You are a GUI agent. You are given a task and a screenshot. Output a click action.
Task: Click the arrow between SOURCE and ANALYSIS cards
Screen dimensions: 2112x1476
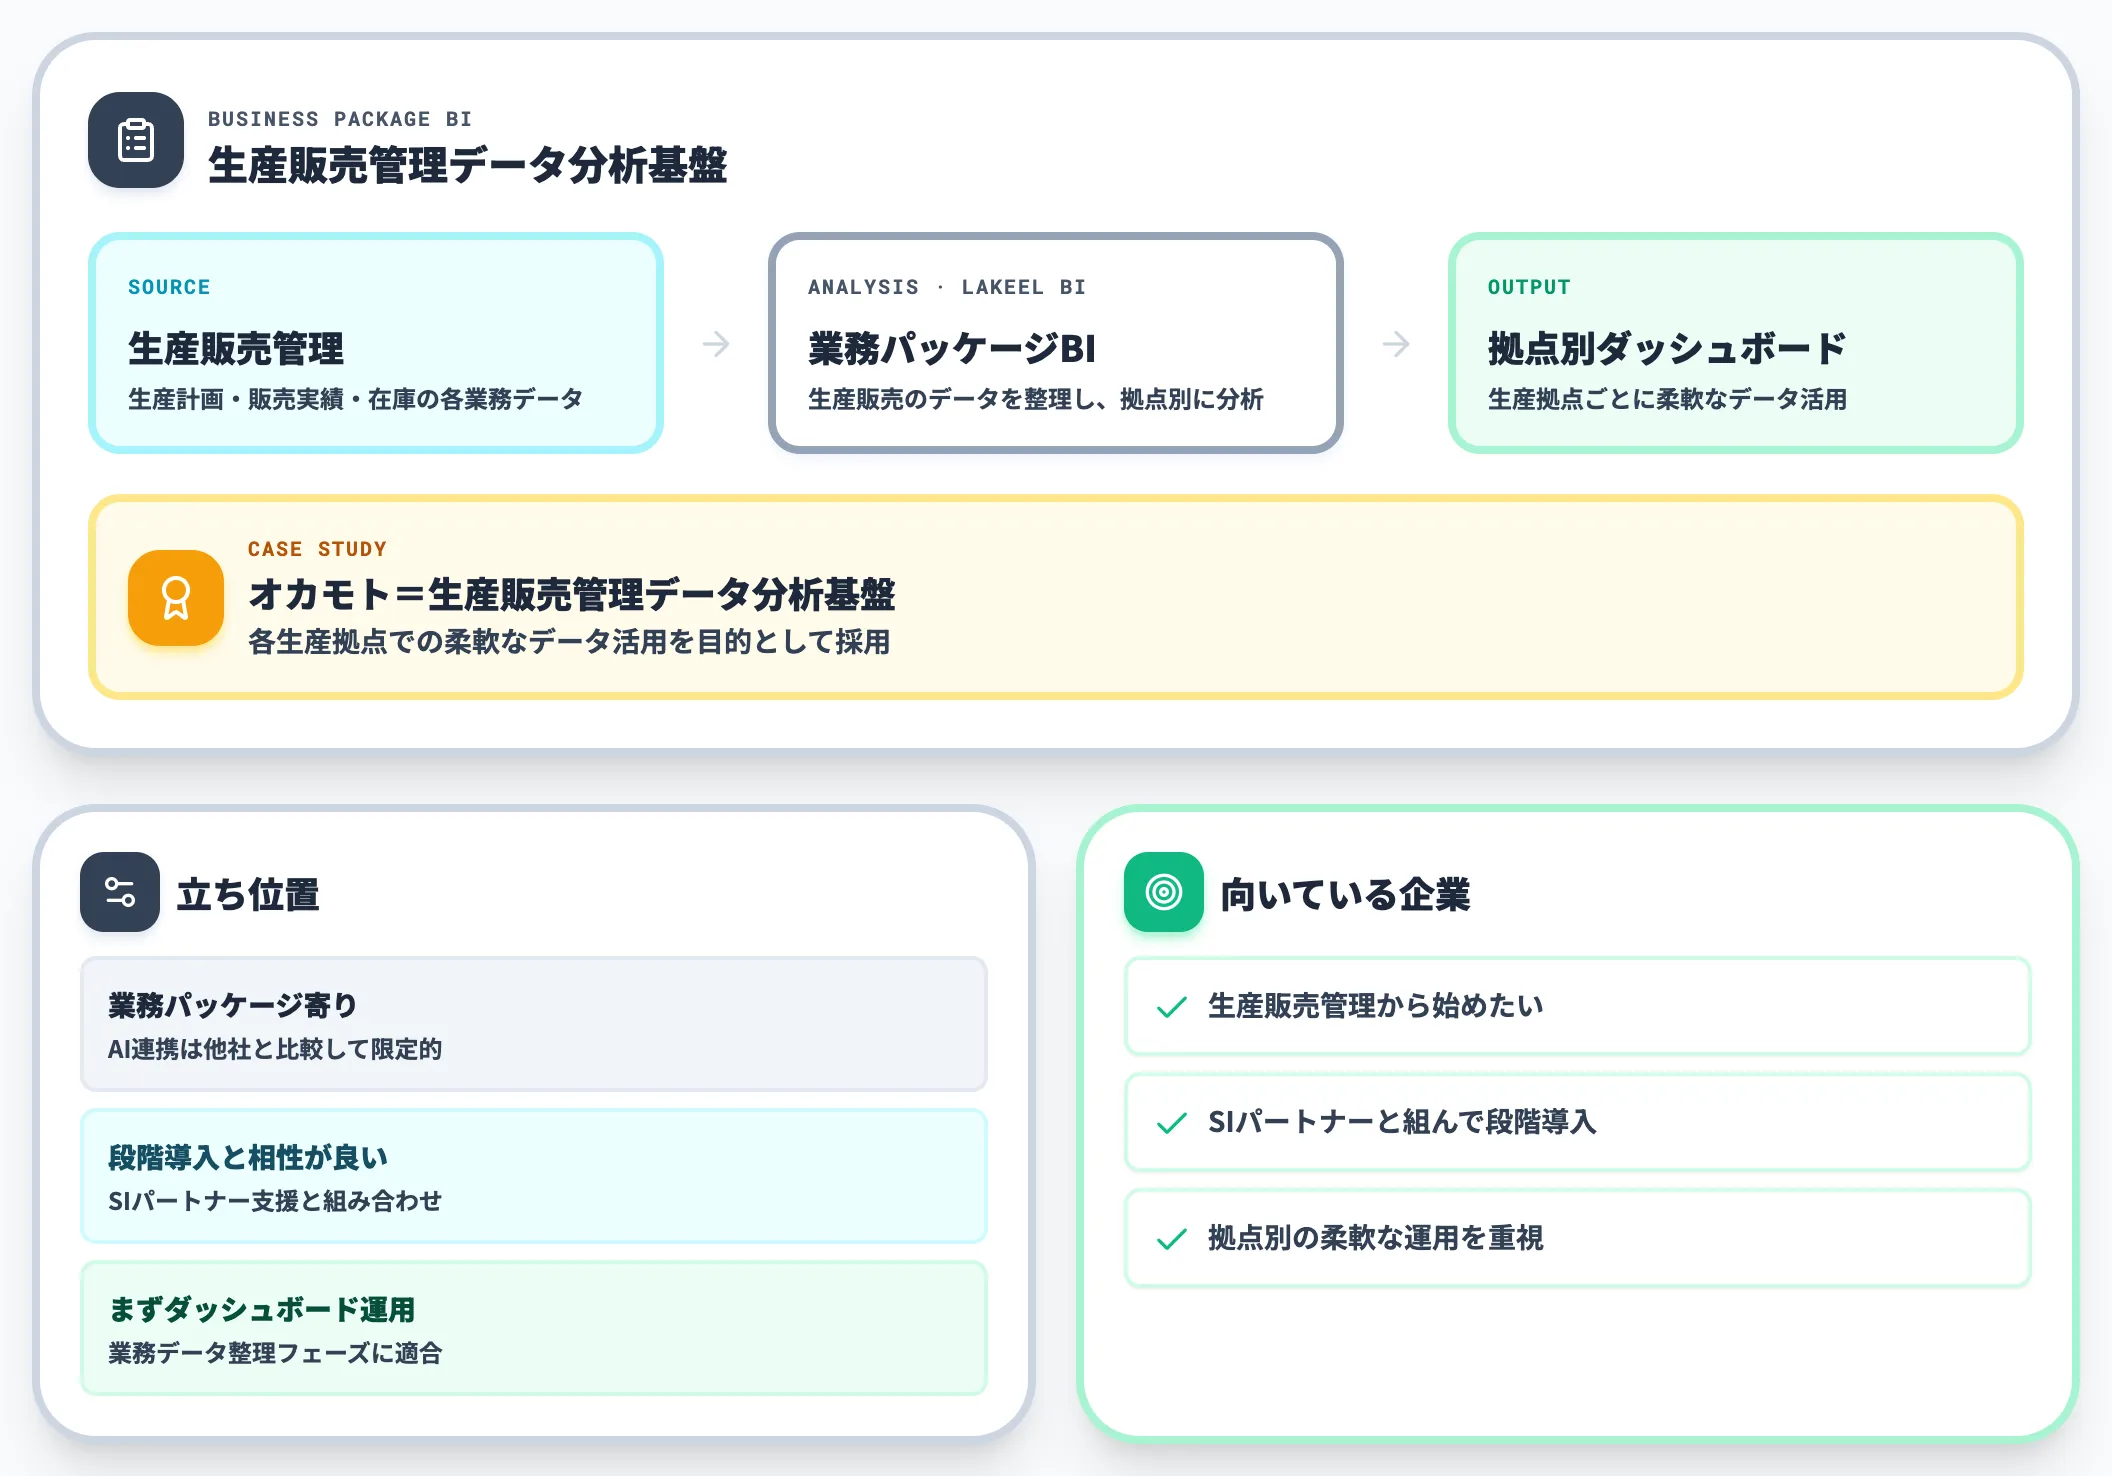tap(716, 344)
